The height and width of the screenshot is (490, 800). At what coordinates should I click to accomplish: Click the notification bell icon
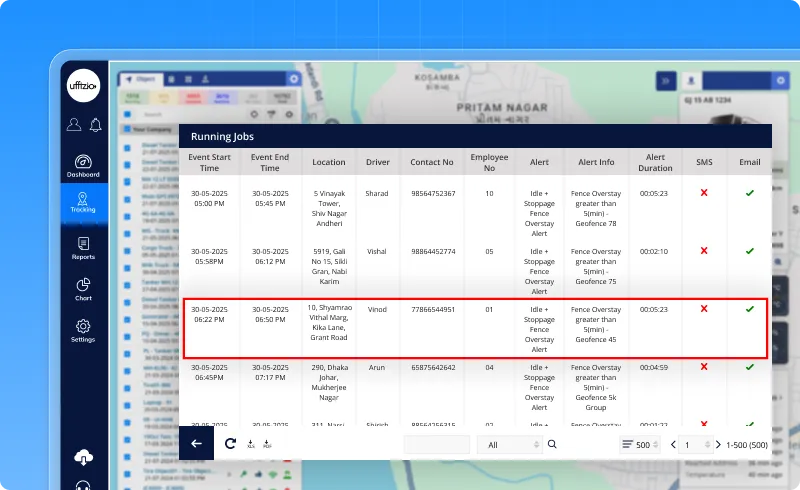coord(96,125)
